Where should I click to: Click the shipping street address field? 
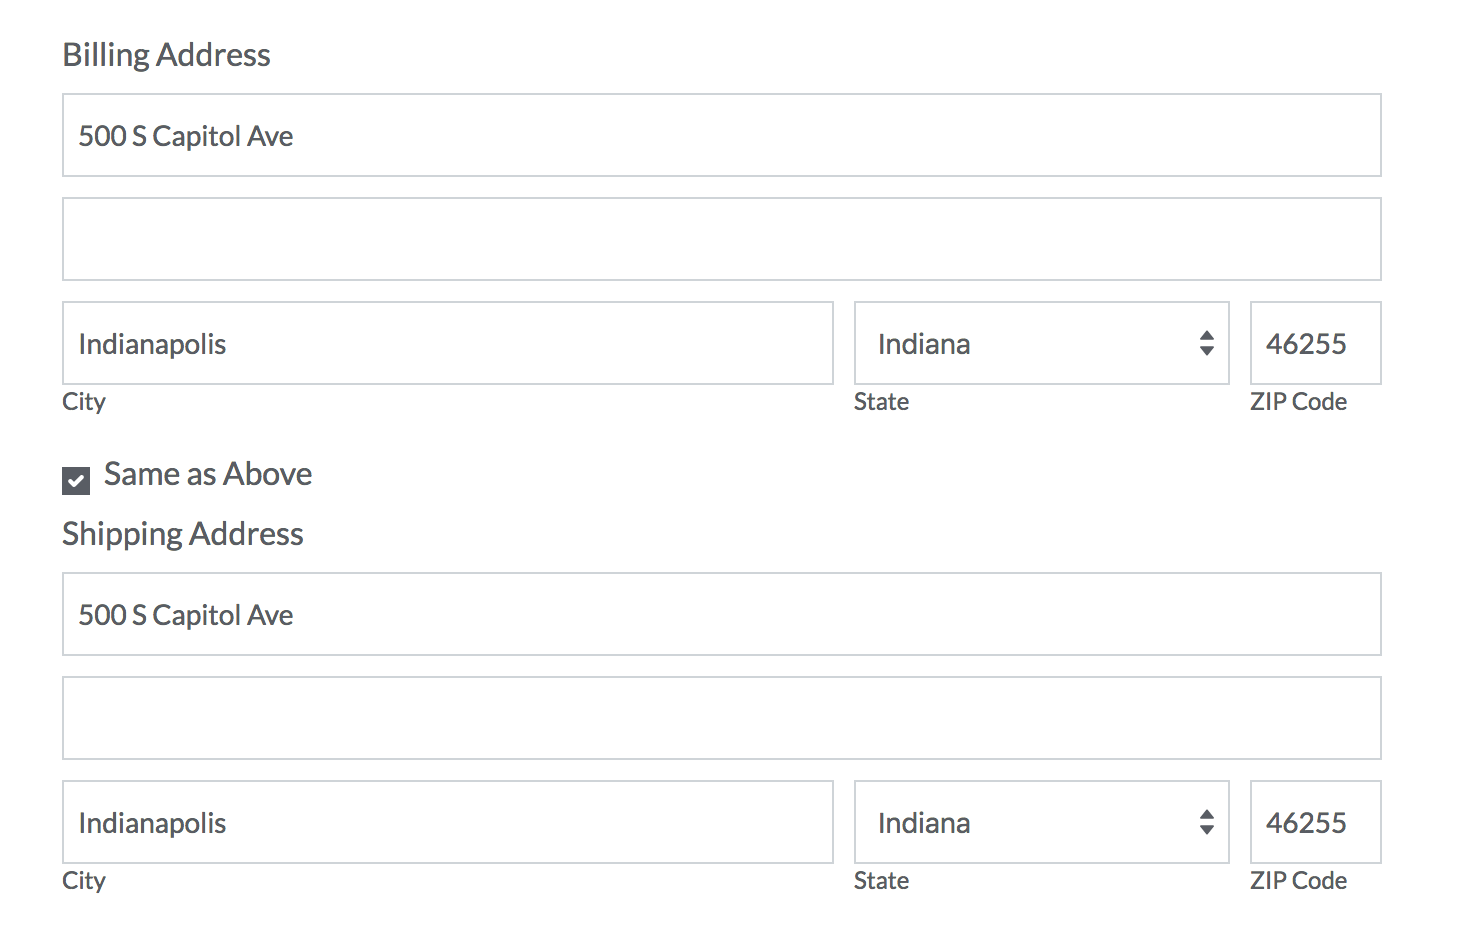pyautogui.click(x=721, y=615)
